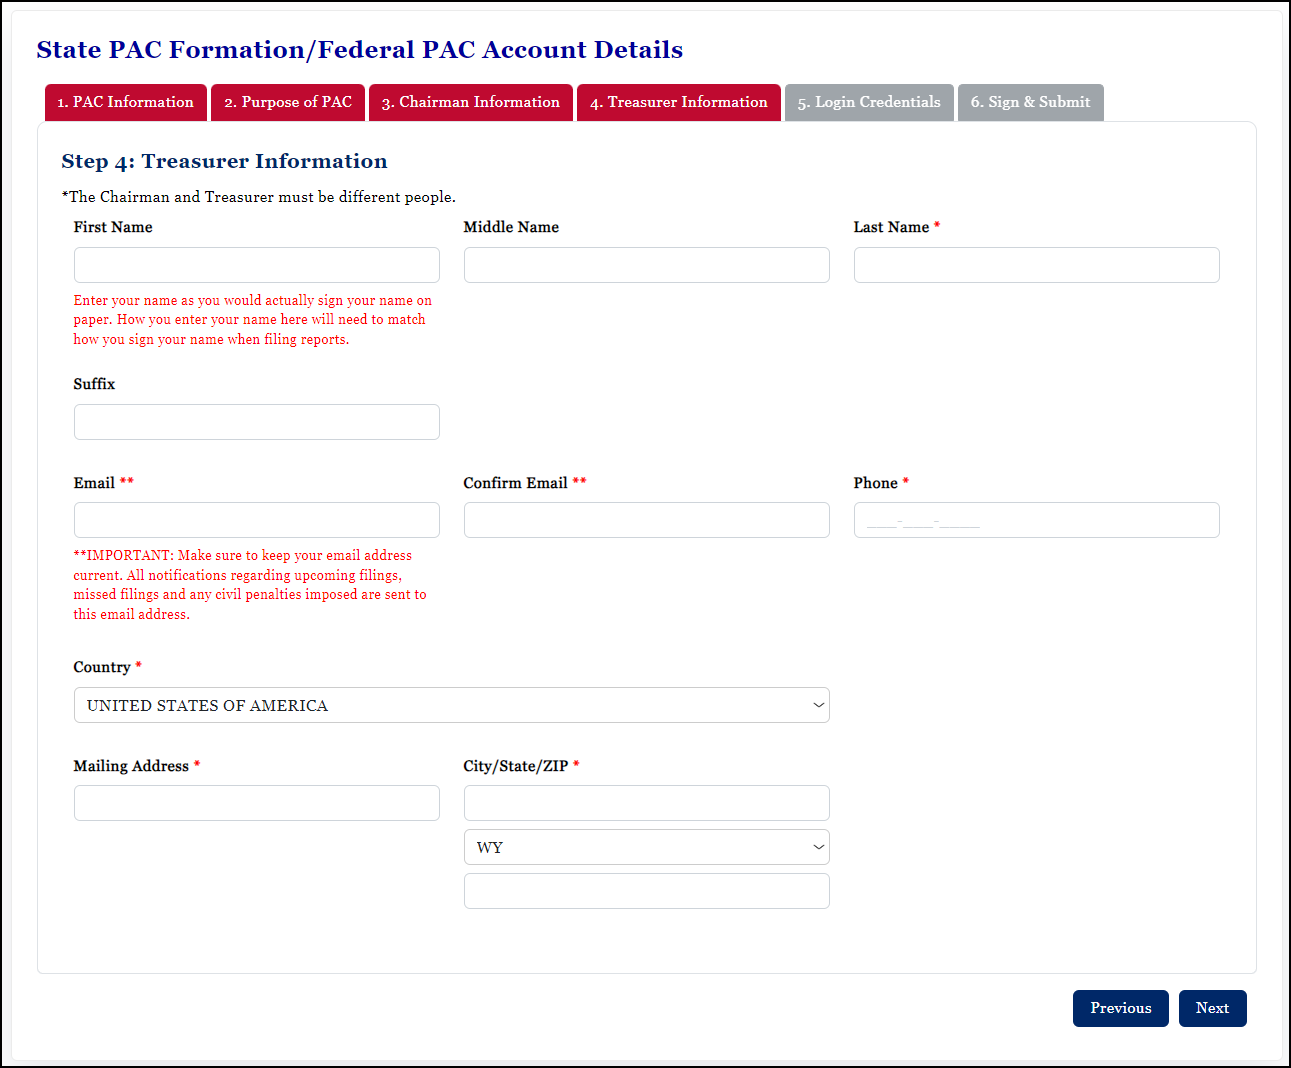
Task: Select the Chairman Information tab
Action: coord(470,102)
